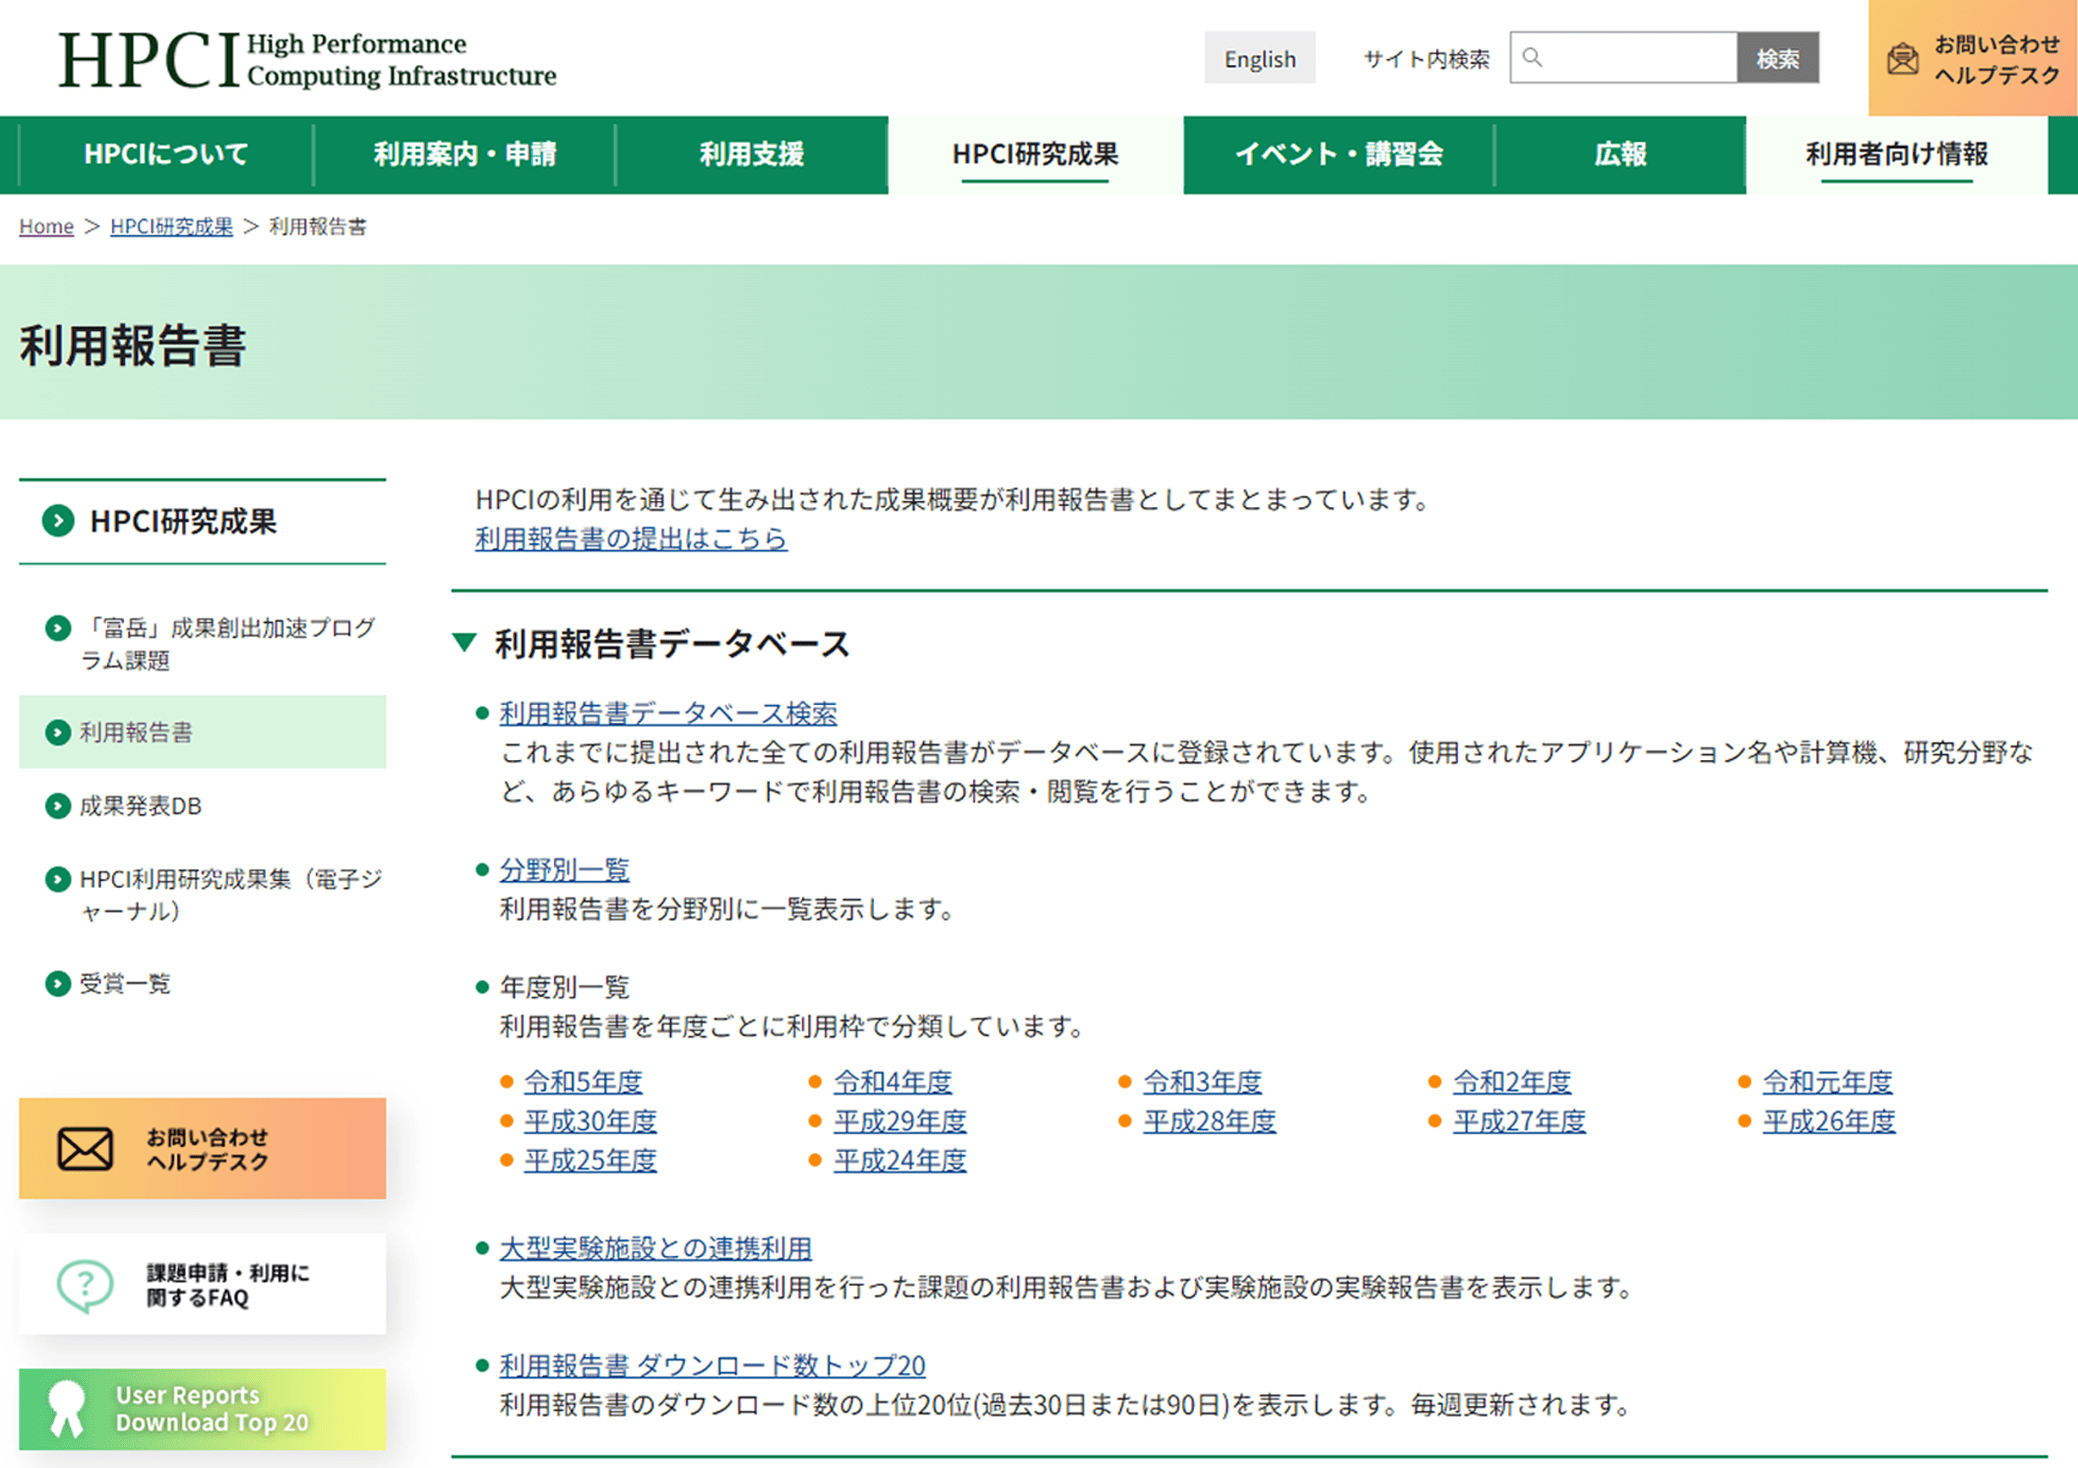Collapse the 利用報告書データベース section triangle
Image resolution: width=2078 pixels, height=1468 pixels.
click(464, 642)
